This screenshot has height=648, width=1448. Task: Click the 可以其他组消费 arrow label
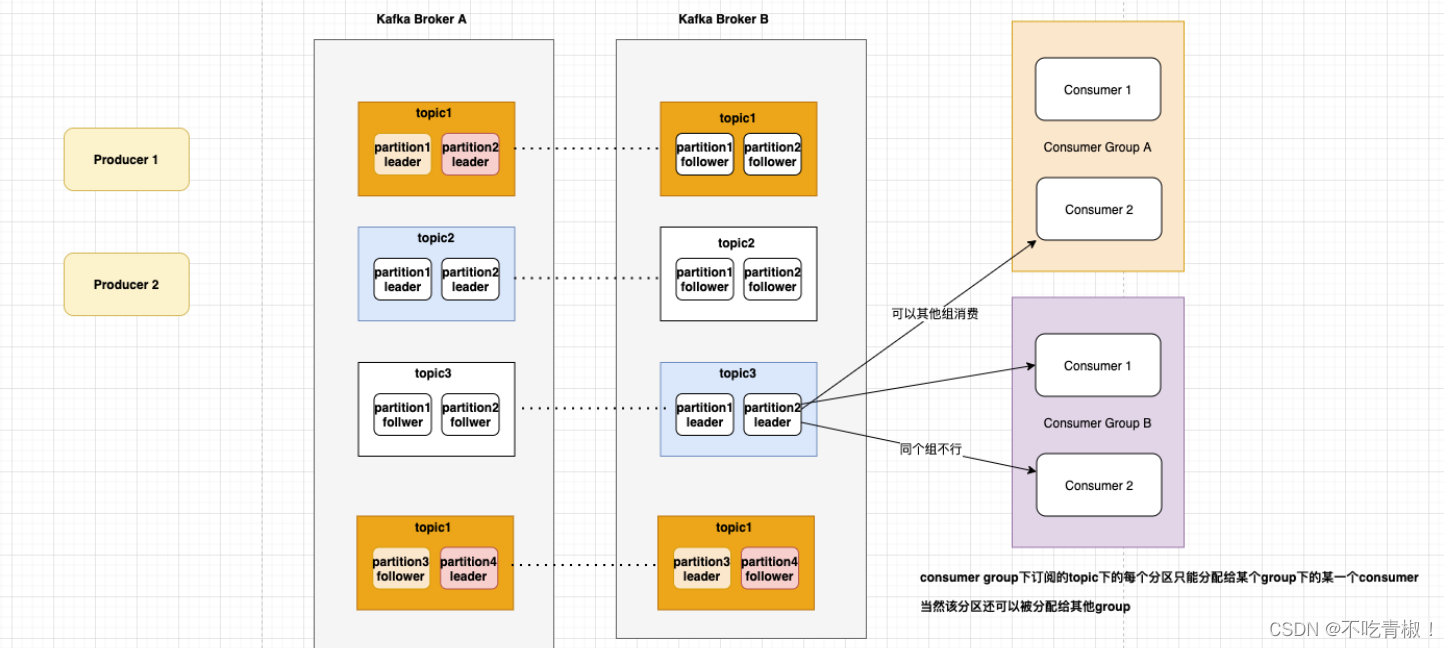pyautogui.click(x=934, y=314)
